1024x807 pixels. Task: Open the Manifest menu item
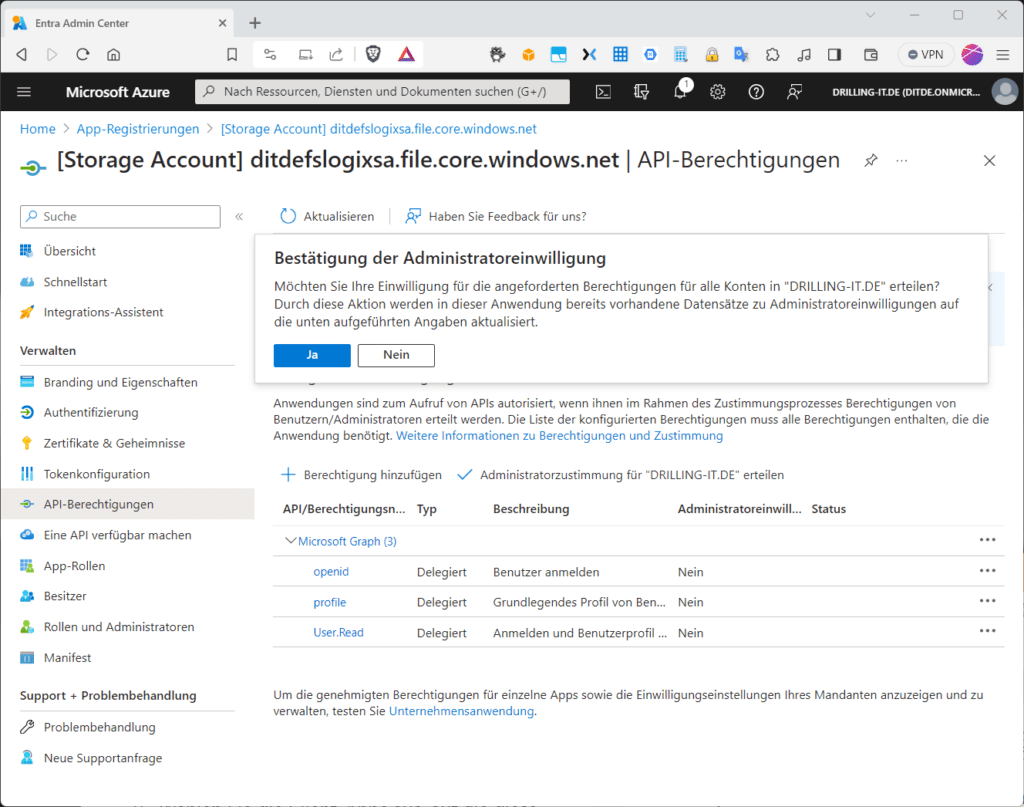coord(67,657)
